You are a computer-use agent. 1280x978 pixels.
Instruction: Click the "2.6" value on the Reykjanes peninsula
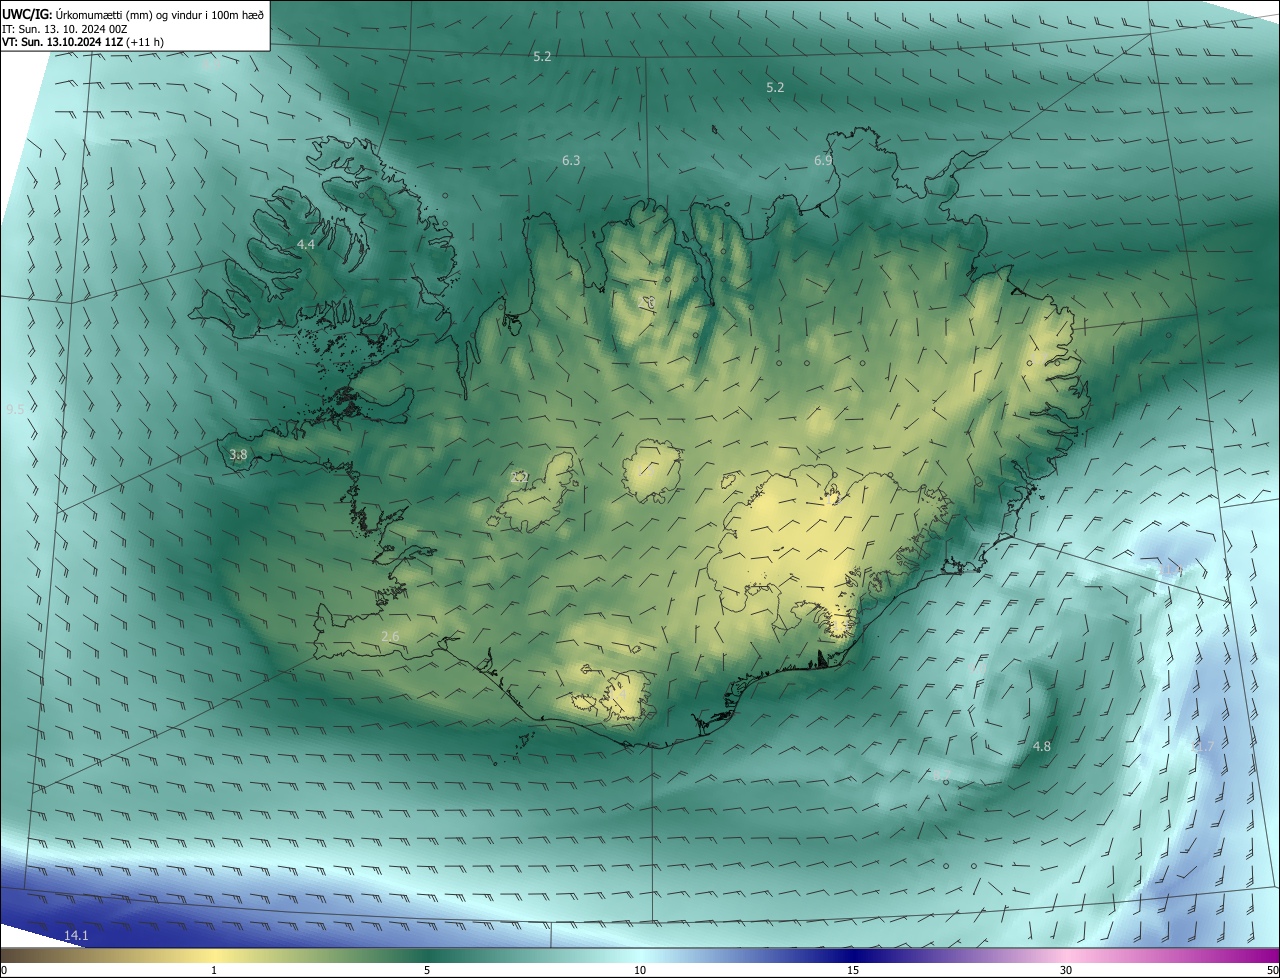tap(391, 637)
